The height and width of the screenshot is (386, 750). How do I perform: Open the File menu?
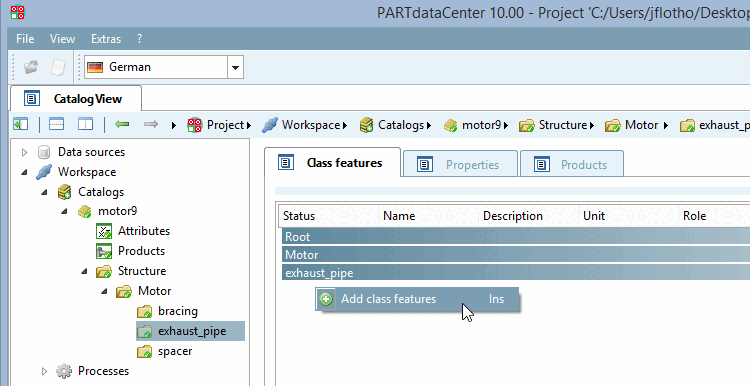pyautogui.click(x=25, y=39)
